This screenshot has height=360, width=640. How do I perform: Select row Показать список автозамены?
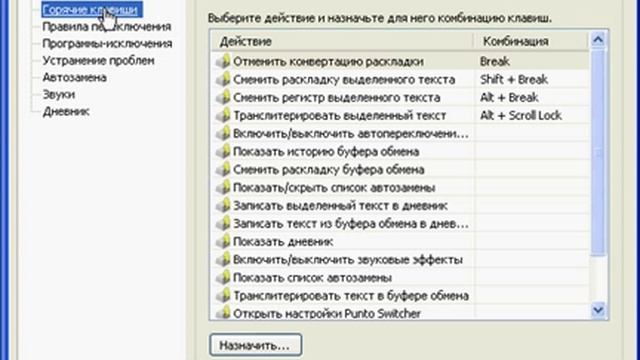[400, 278]
